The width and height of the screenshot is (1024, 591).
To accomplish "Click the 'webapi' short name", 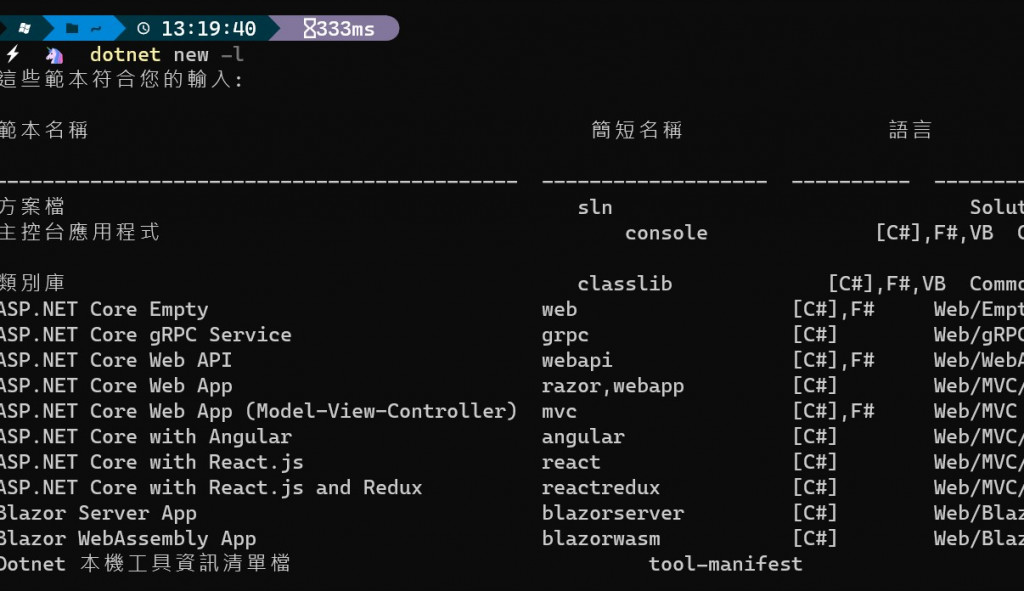I will [x=577, y=360].
